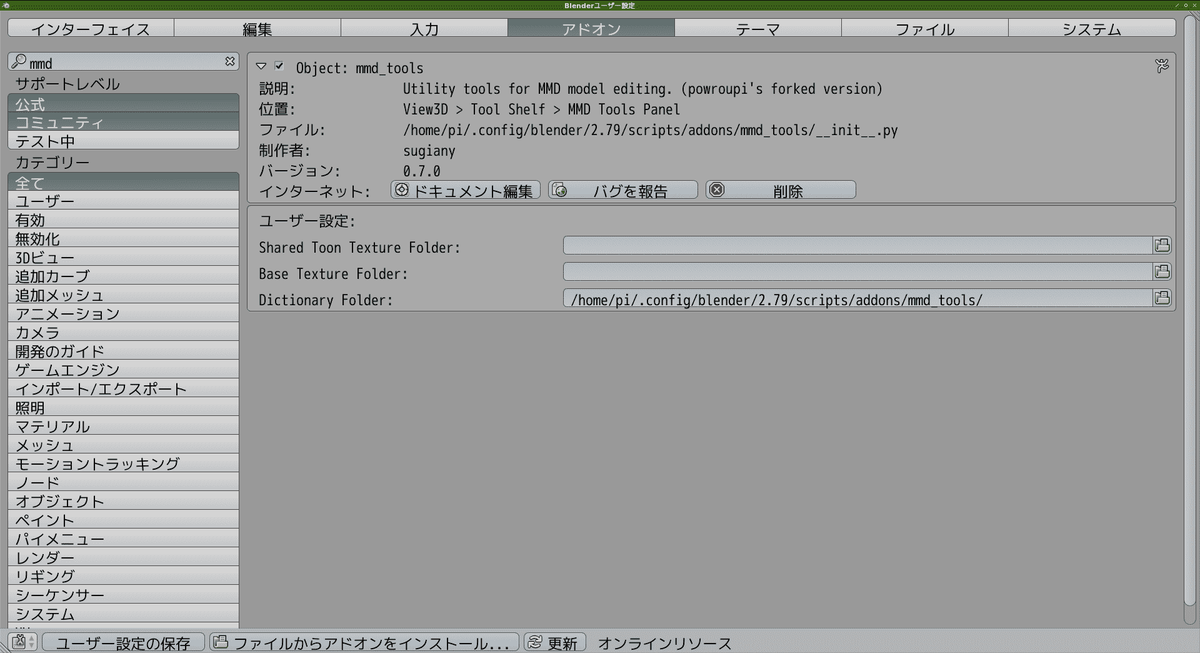Screen dimensions: 1200x653
Task: Focus the addon search field
Action: pyautogui.click(x=123, y=62)
